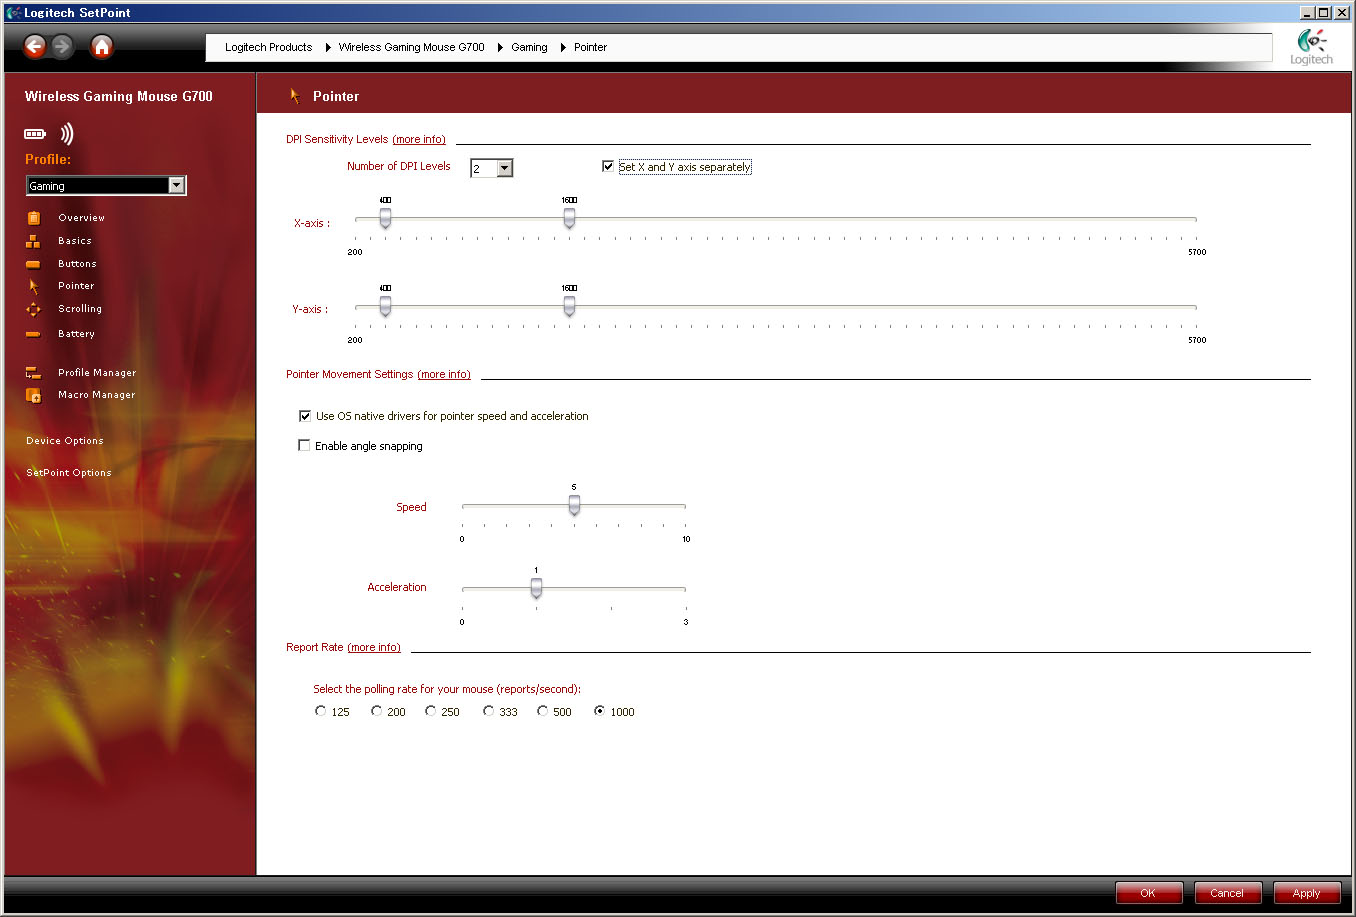The image size is (1356, 917).
Task: Click Wireless Gaming Mouse G700 breadcrumb
Action: 411,47
